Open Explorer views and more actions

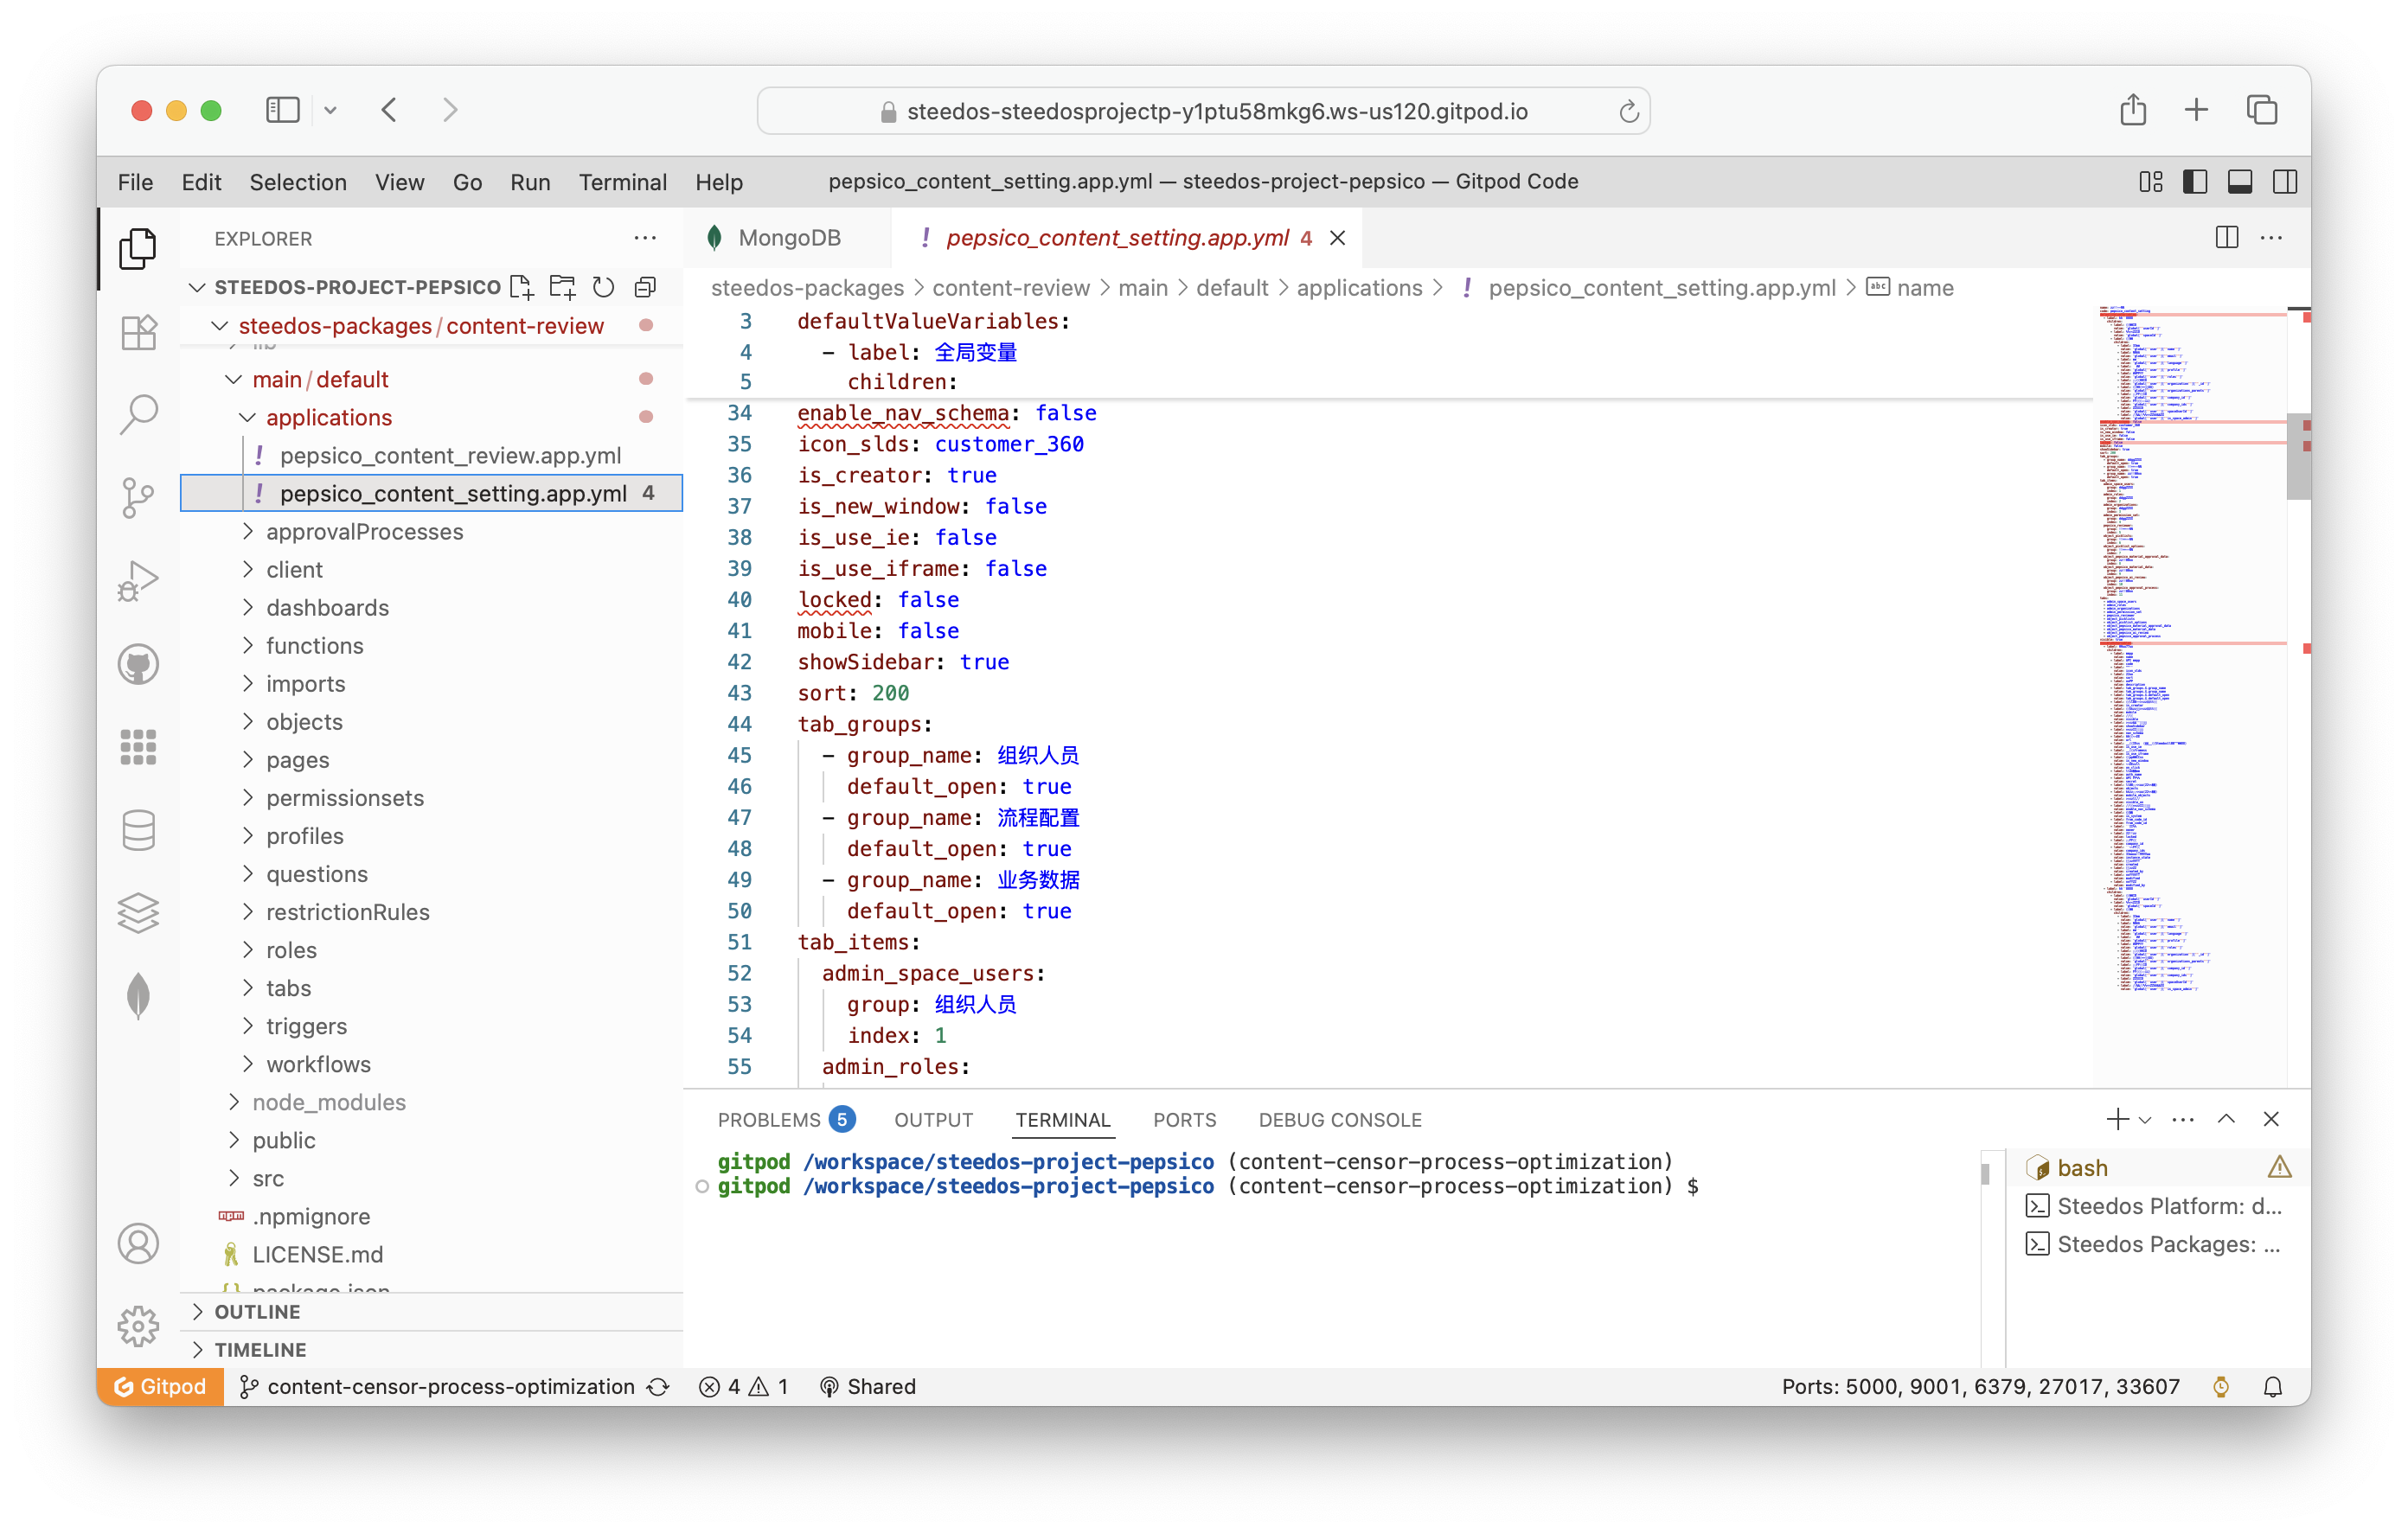pos(645,238)
